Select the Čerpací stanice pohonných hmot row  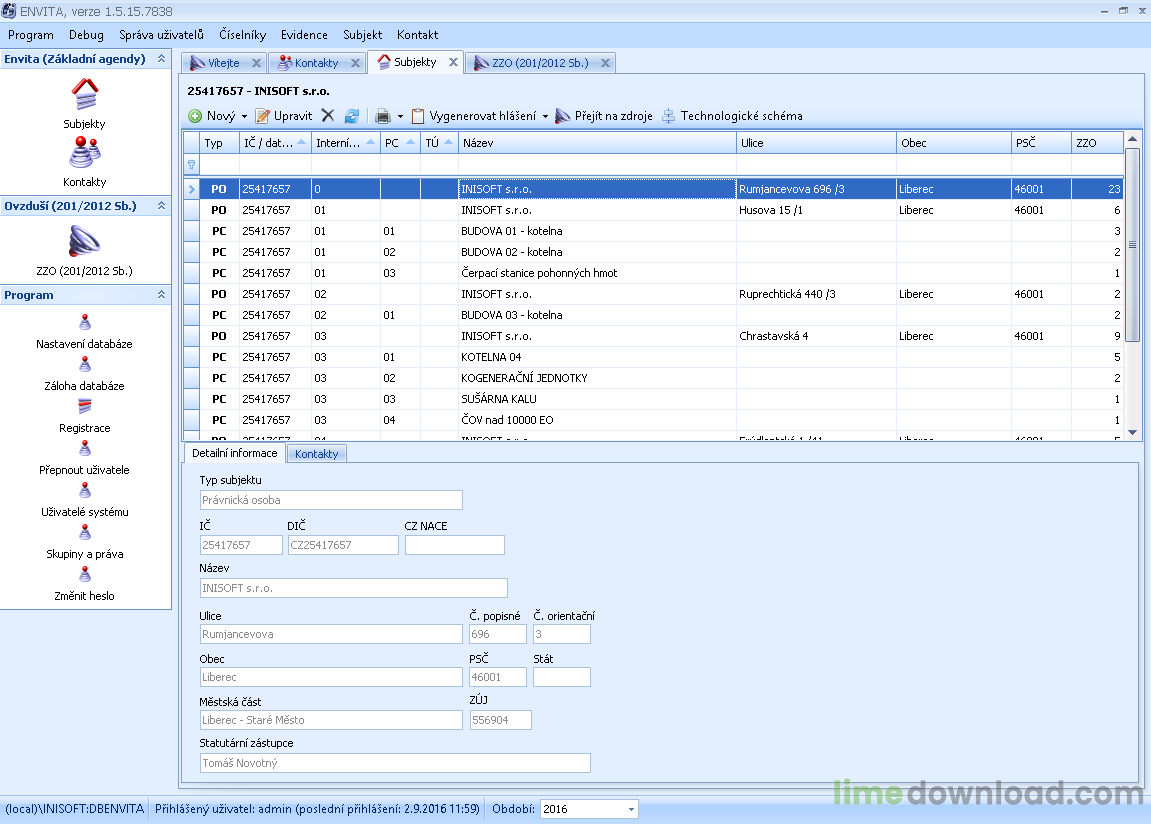653,273
